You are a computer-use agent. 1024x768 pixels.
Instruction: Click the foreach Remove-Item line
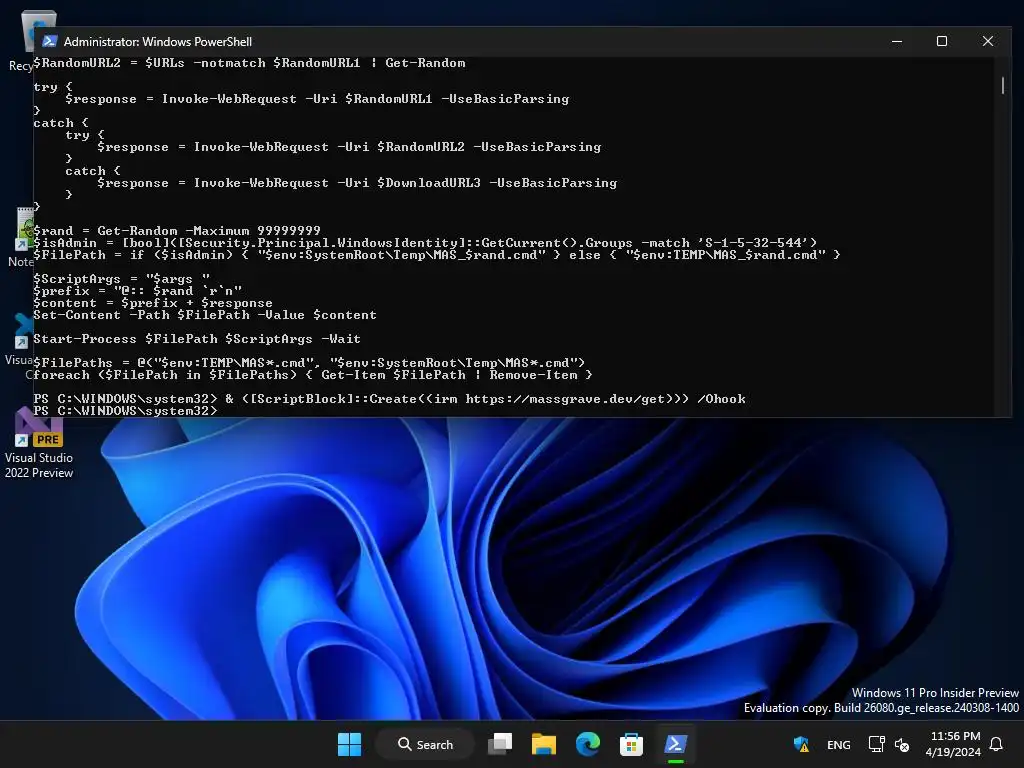pyautogui.click(x=313, y=375)
